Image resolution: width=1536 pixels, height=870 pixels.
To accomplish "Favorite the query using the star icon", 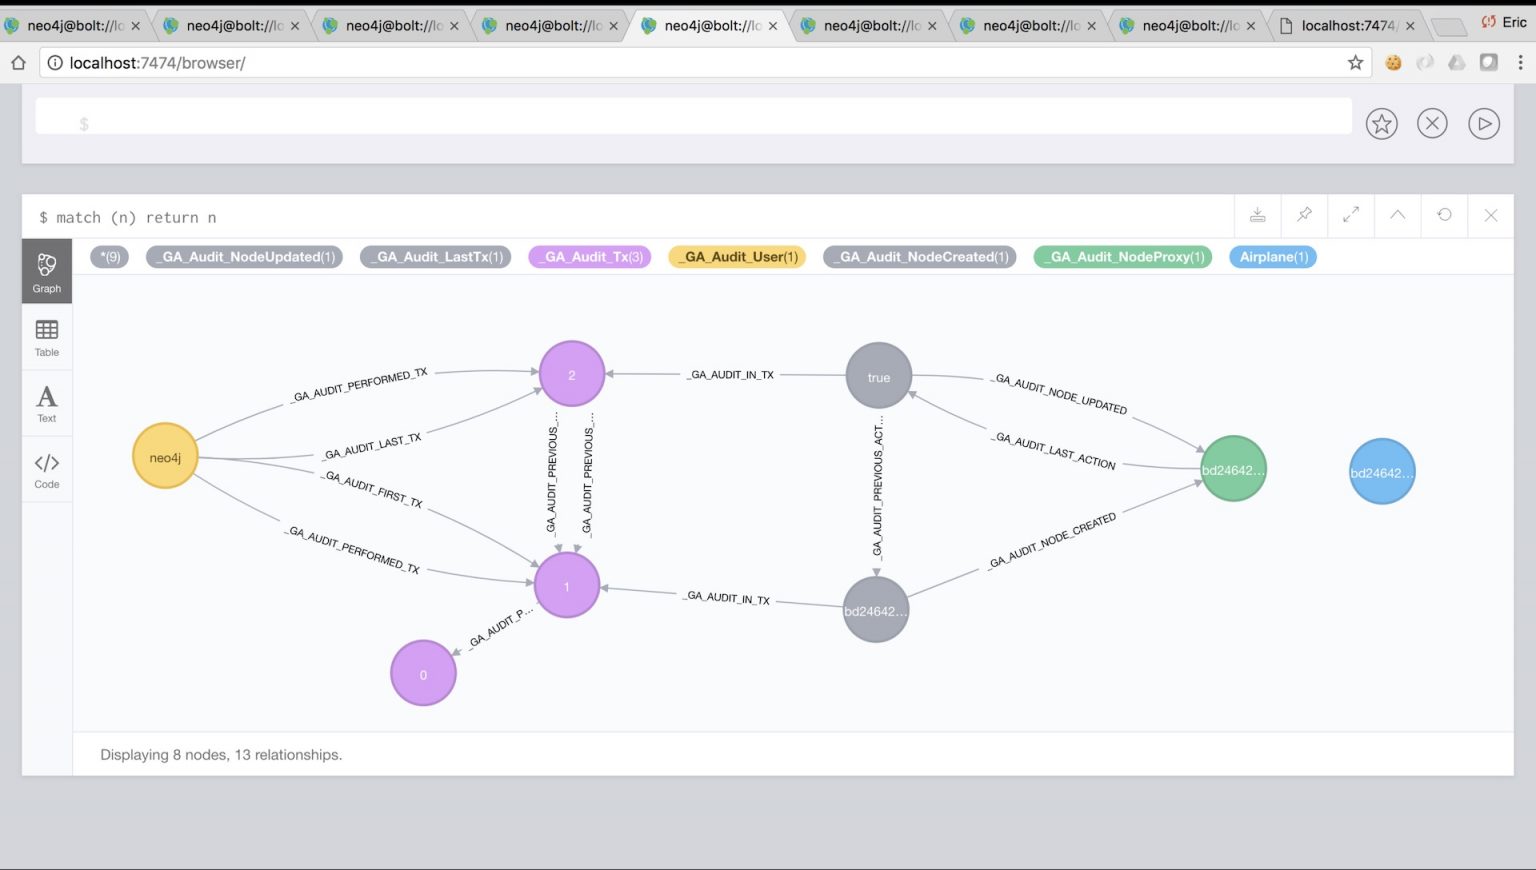I will click(1381, 123).
